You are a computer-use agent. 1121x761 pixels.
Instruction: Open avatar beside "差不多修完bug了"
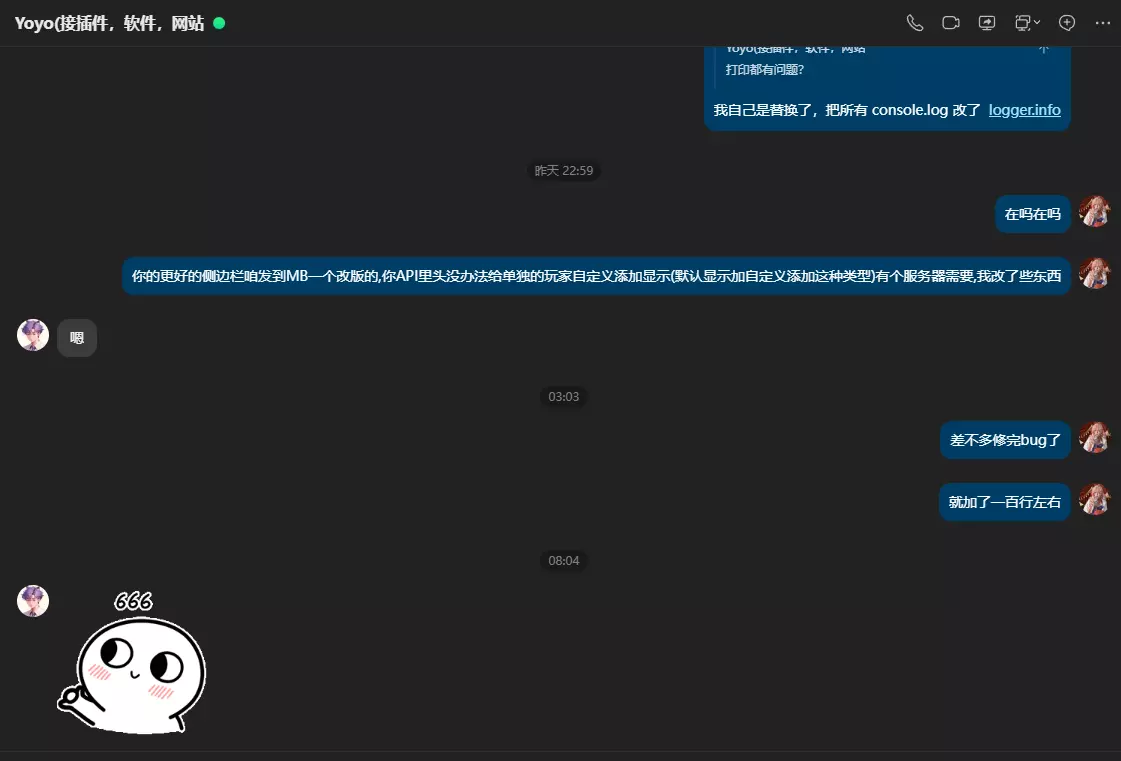pyautogui.click(x=1094, y=437)
